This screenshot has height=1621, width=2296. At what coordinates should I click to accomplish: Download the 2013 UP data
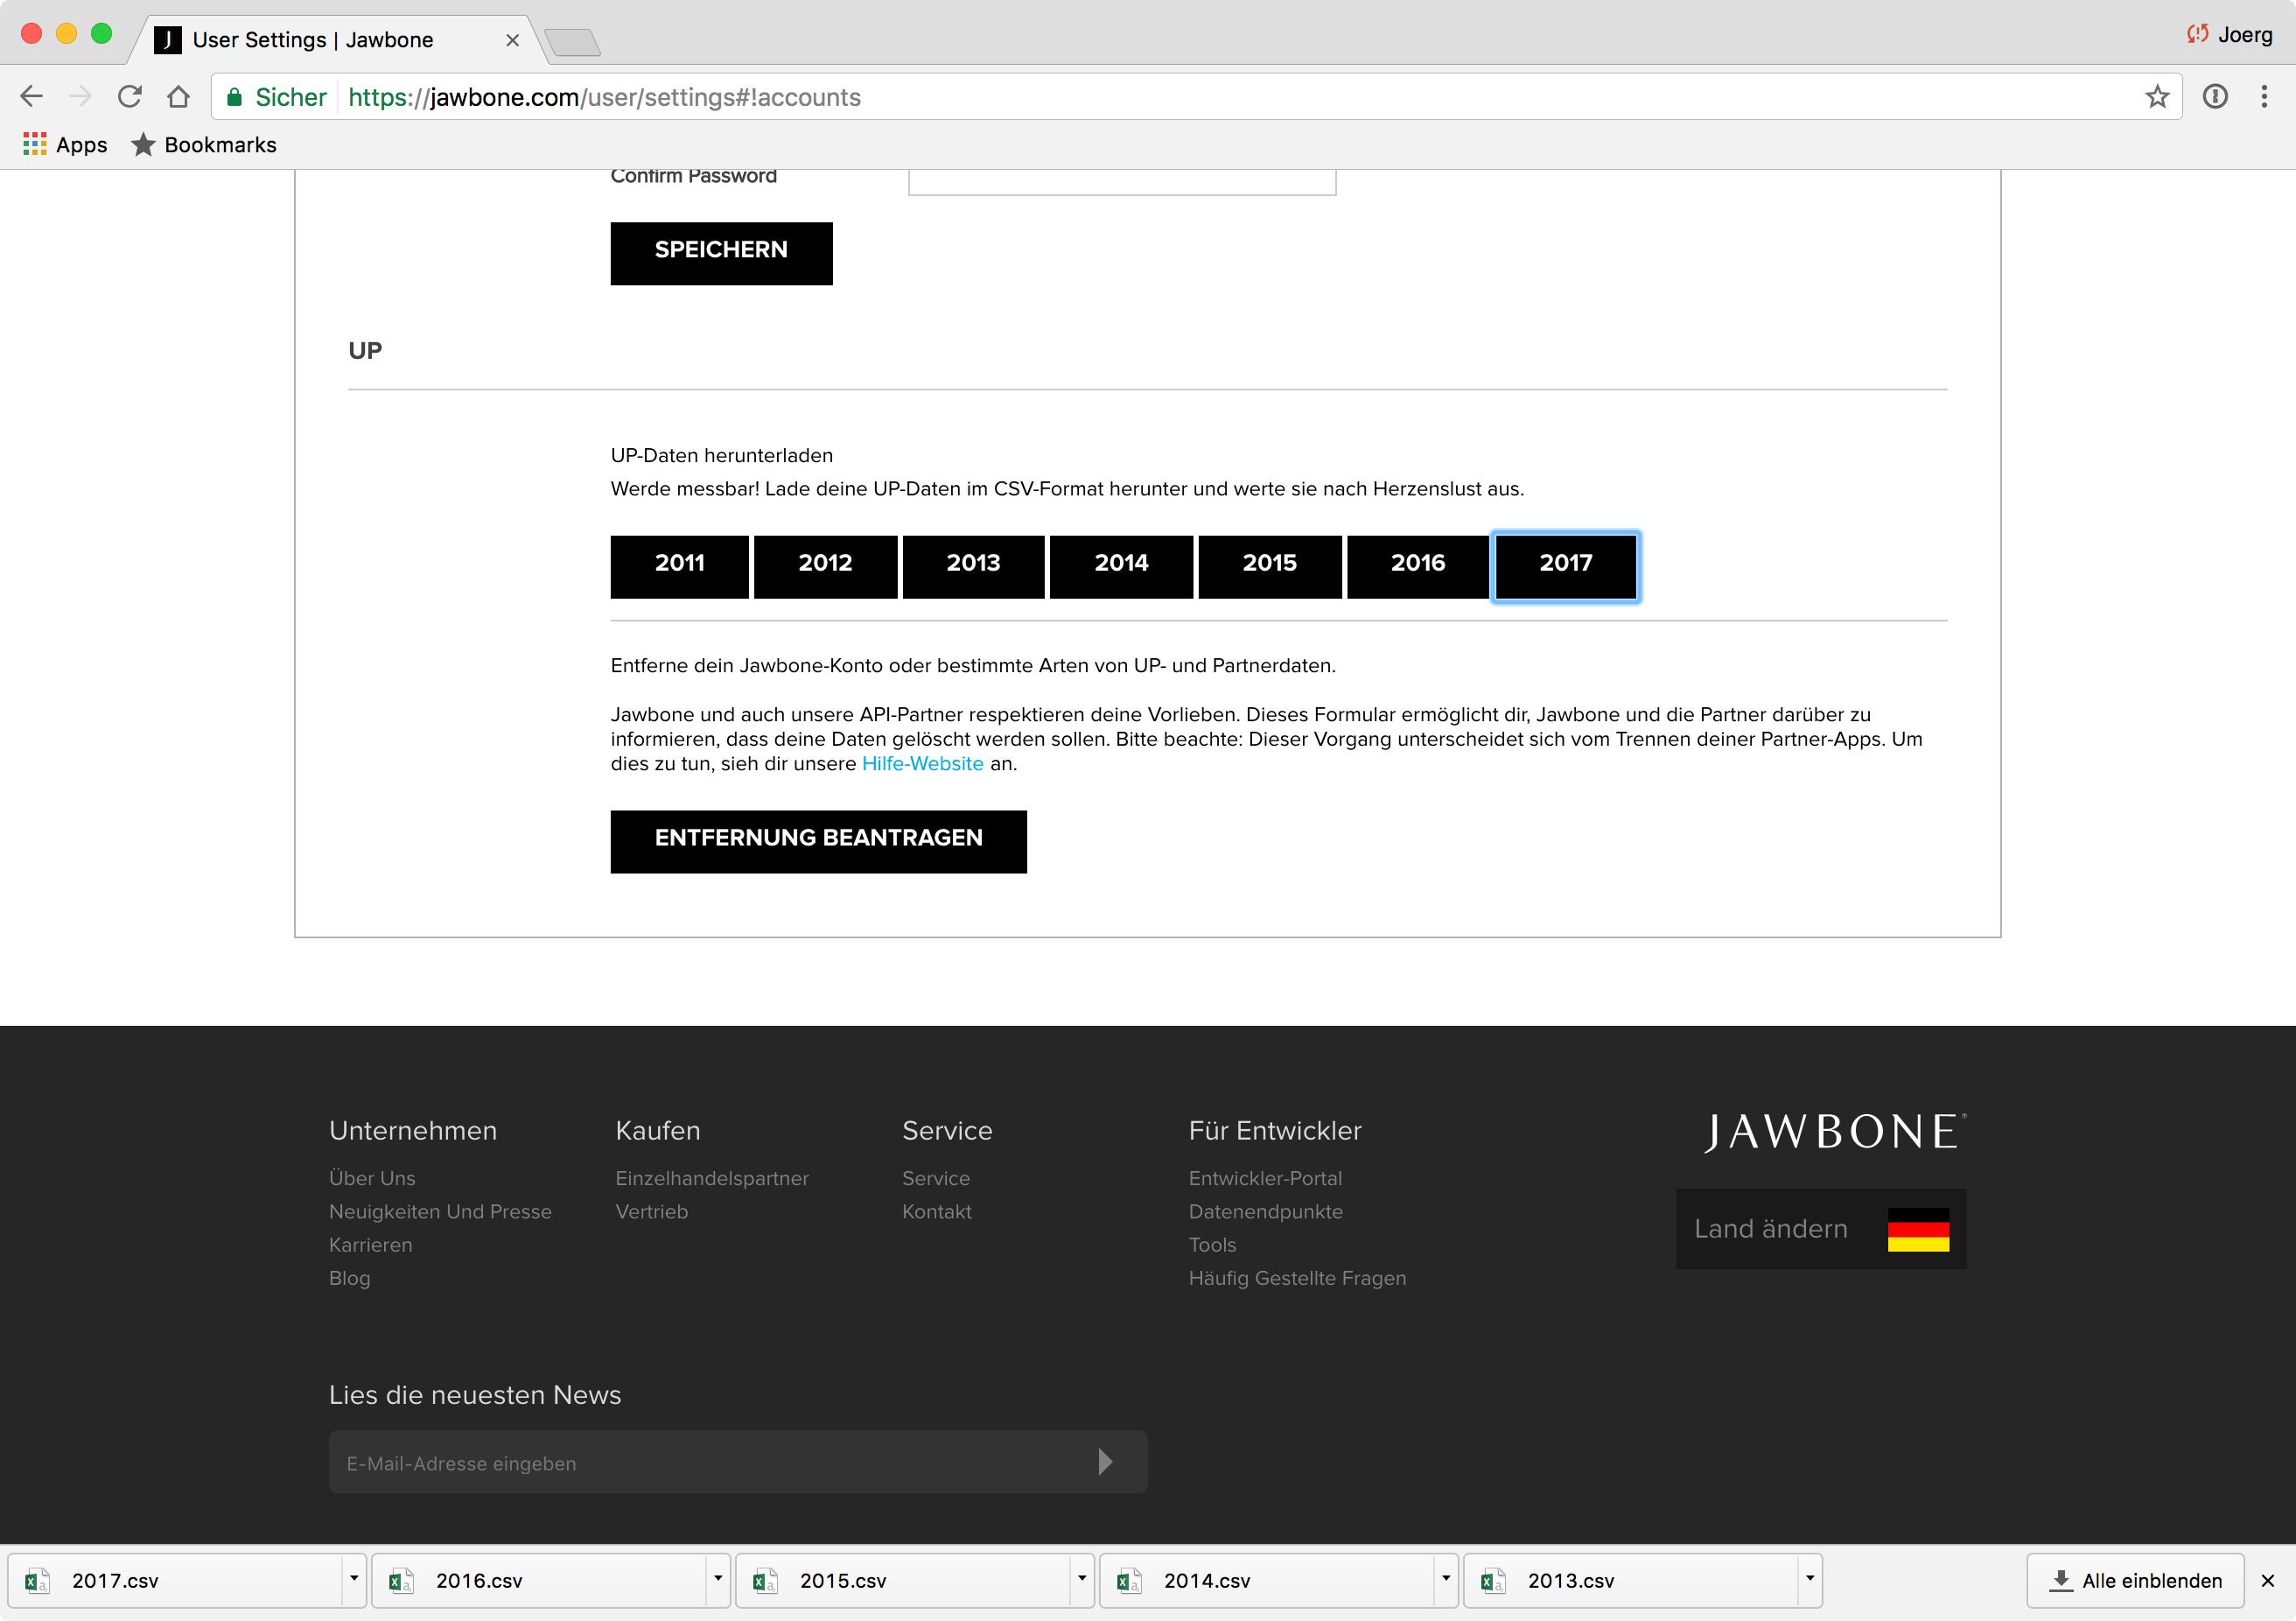click(x=973, y=567)
